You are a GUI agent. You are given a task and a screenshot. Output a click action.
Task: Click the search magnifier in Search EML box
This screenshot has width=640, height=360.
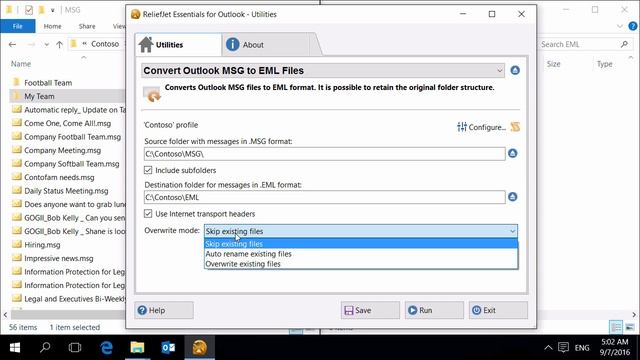[x=624, y=44]
